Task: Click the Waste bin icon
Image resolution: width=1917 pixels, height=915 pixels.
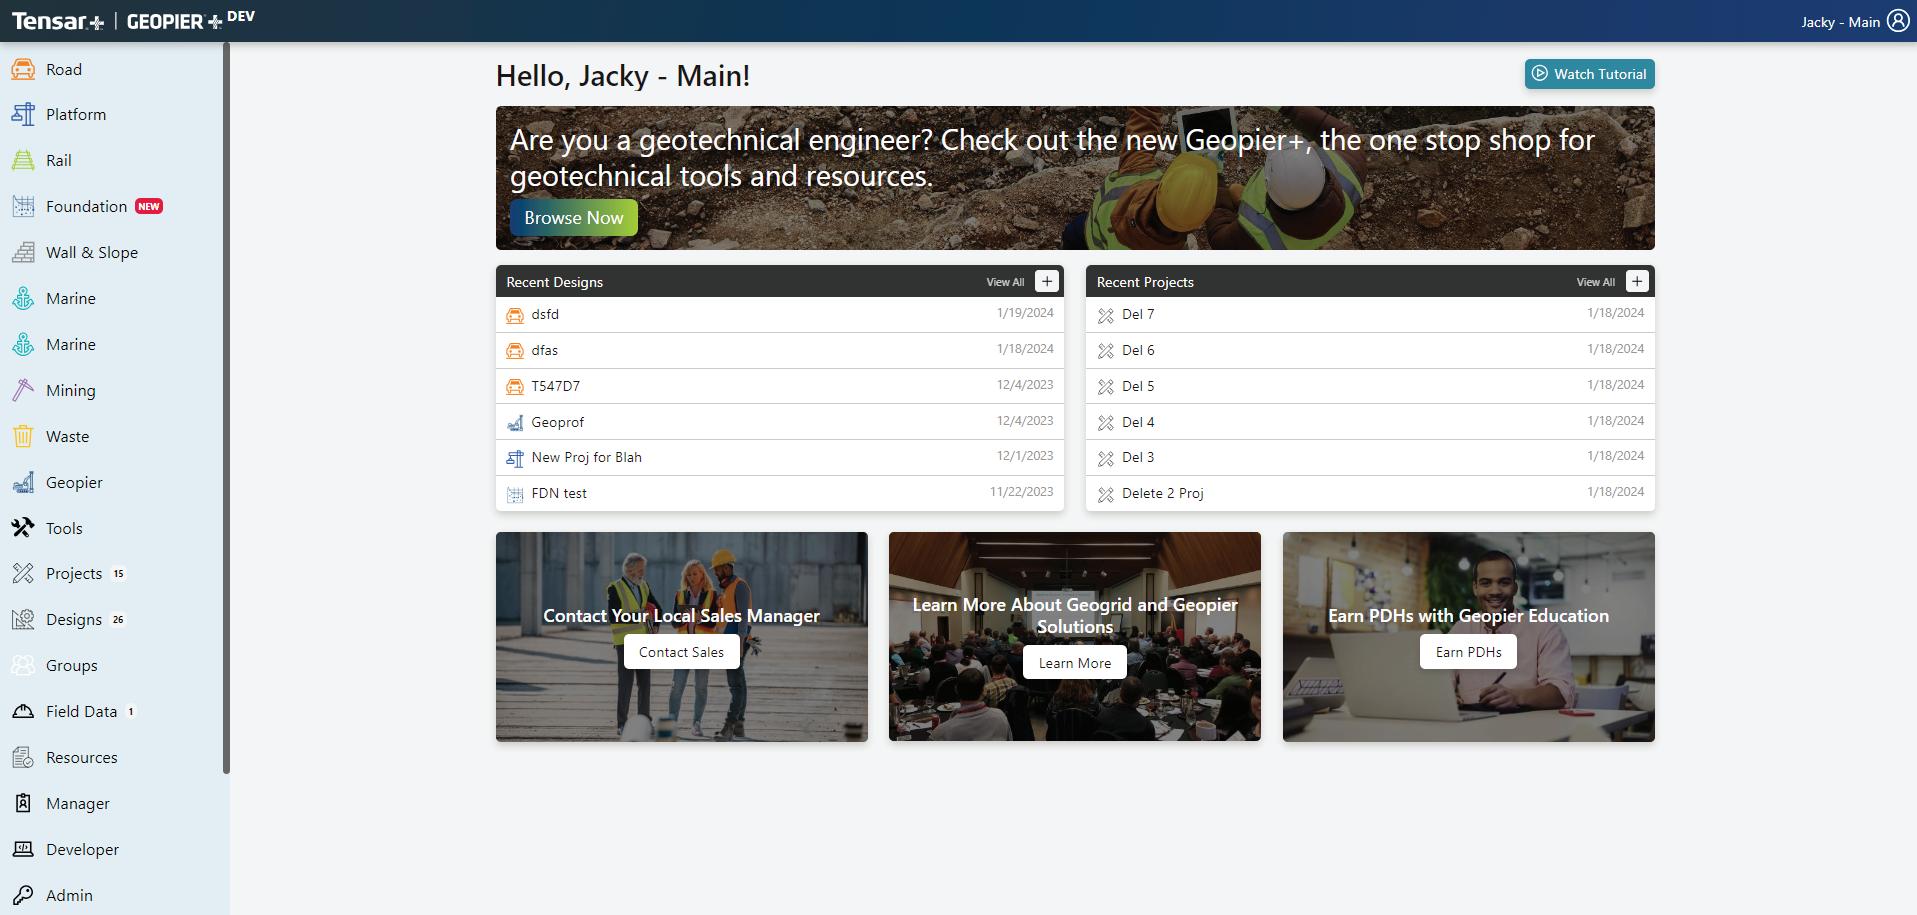Action: [23, 436]
